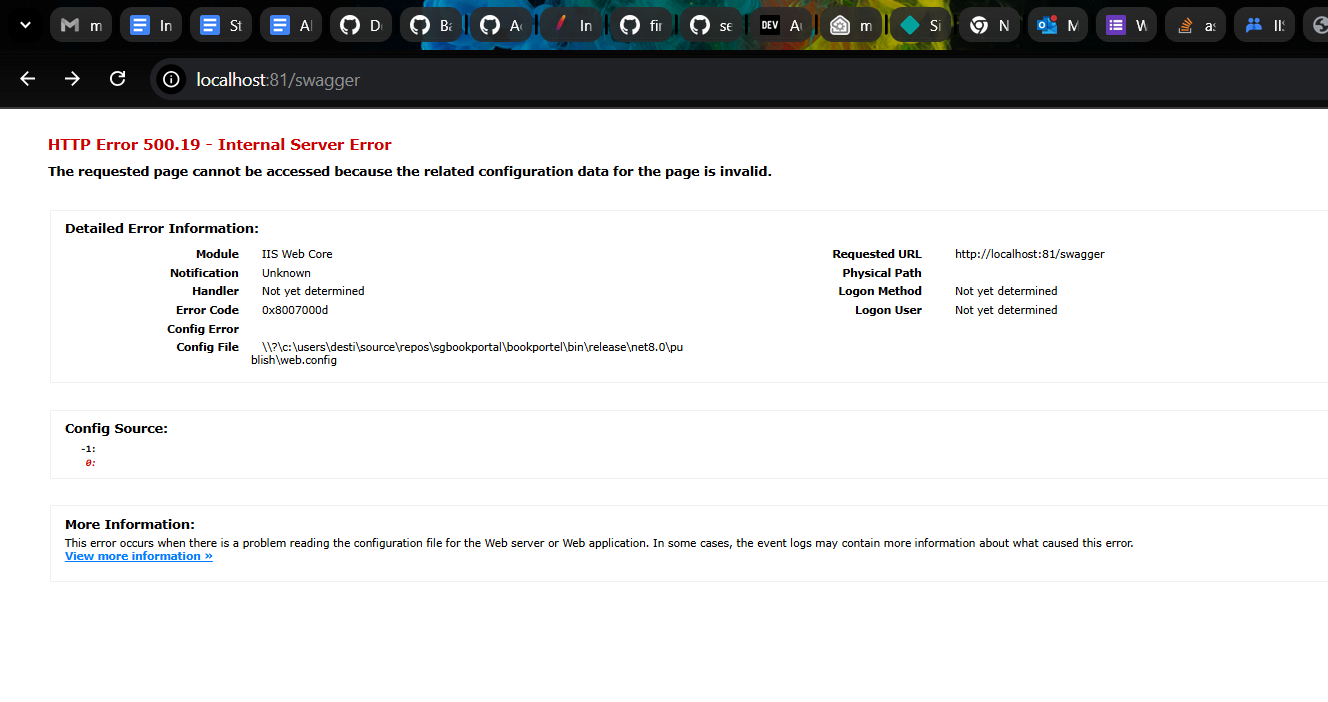Switch to the Chrome icon tab labeled N

[989, 25]
